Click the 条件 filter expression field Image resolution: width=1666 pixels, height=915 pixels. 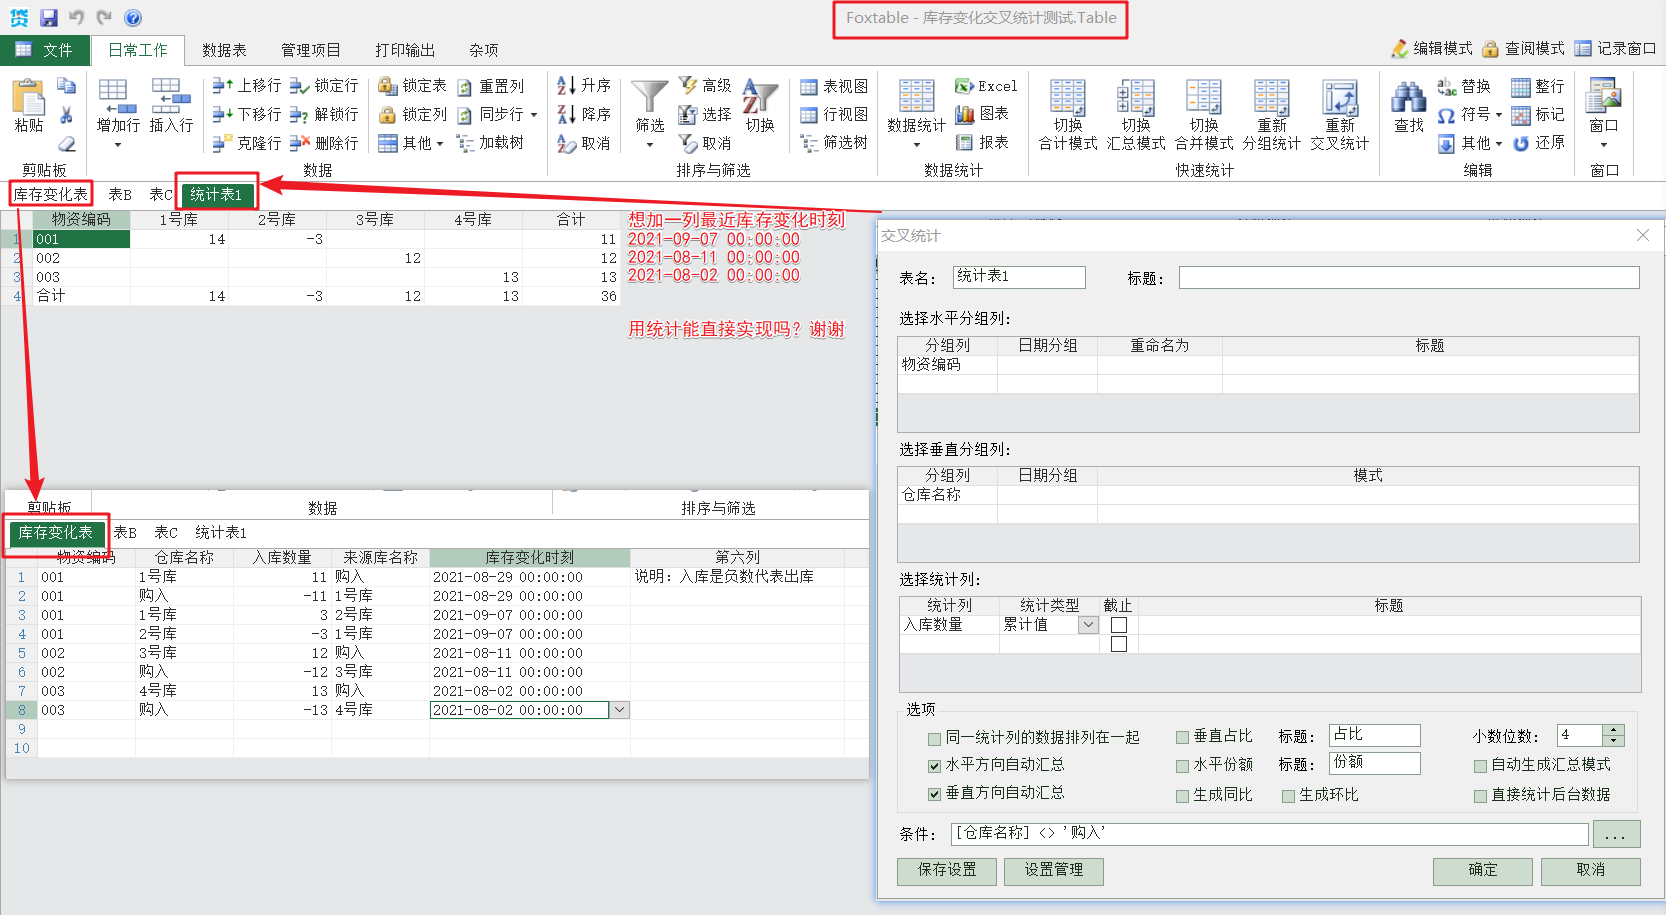(x=1268, y=833)
